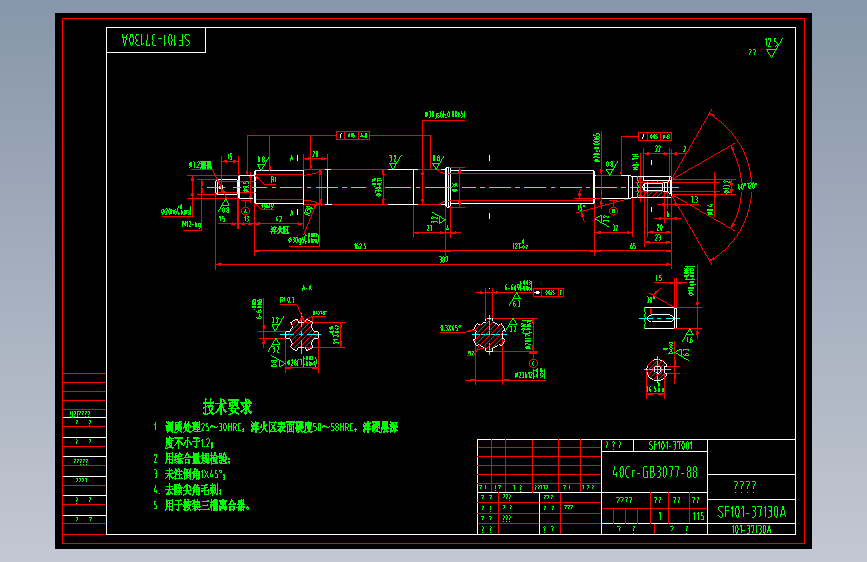Image resolution: width=867 pixels, height=562 pixels.
Task: Select note 1 mentioning 25~30HRC hardness
Action: tap(275, 435)
